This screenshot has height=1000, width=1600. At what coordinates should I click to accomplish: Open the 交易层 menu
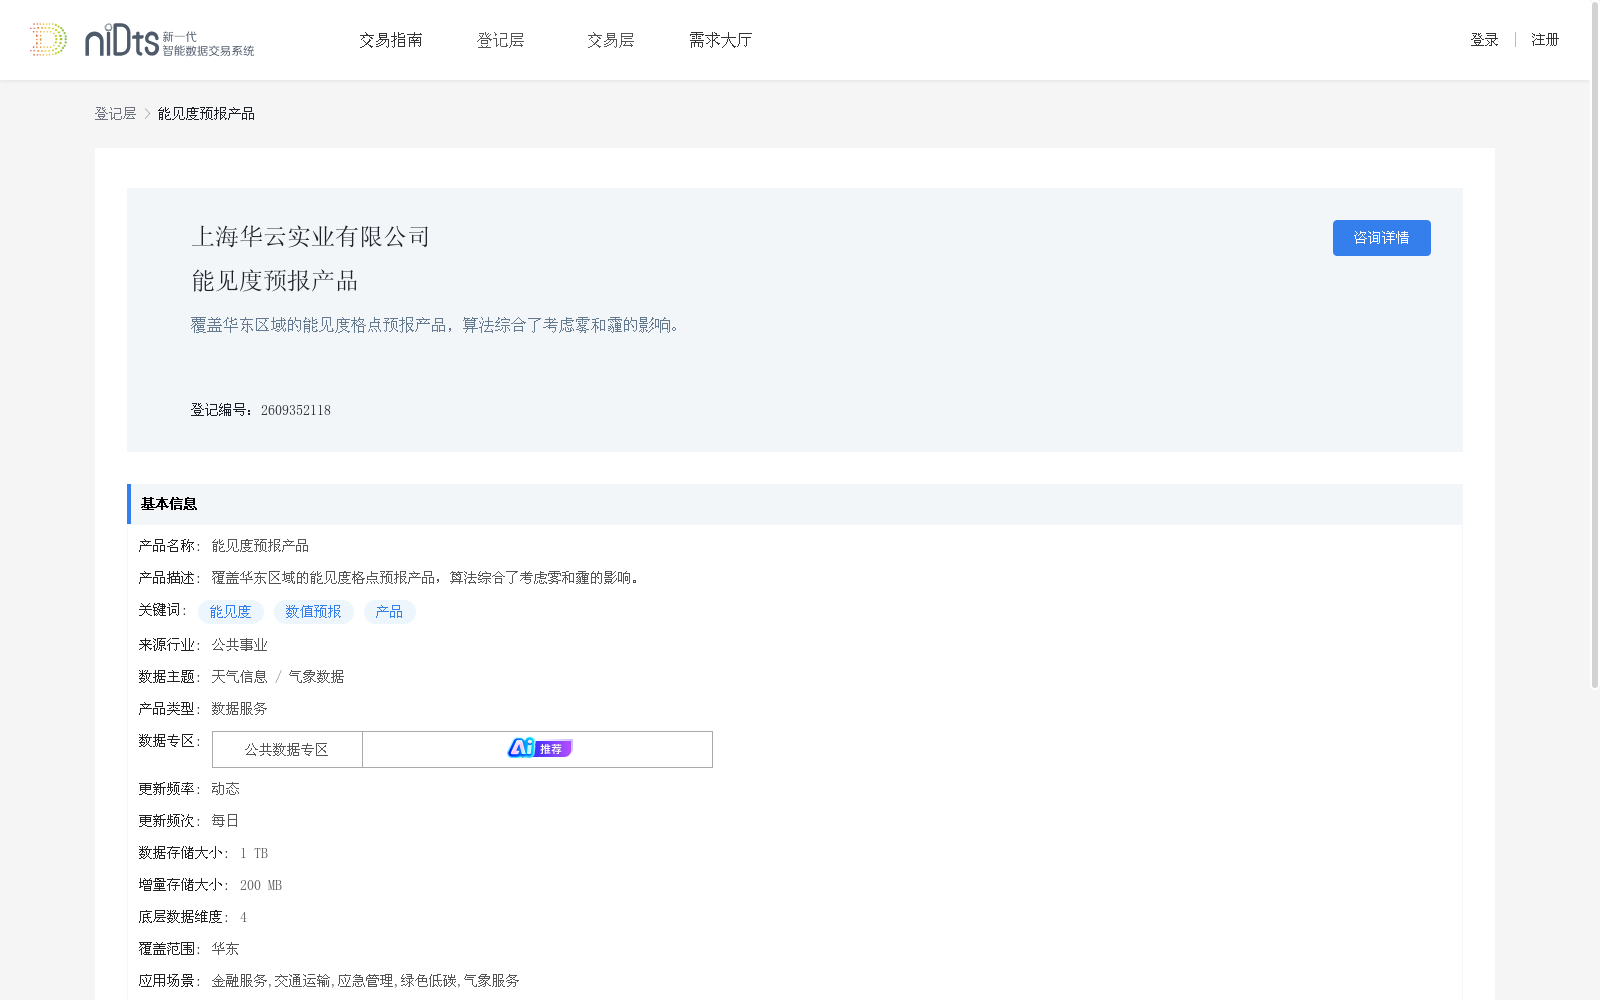[x=610, y=40]
